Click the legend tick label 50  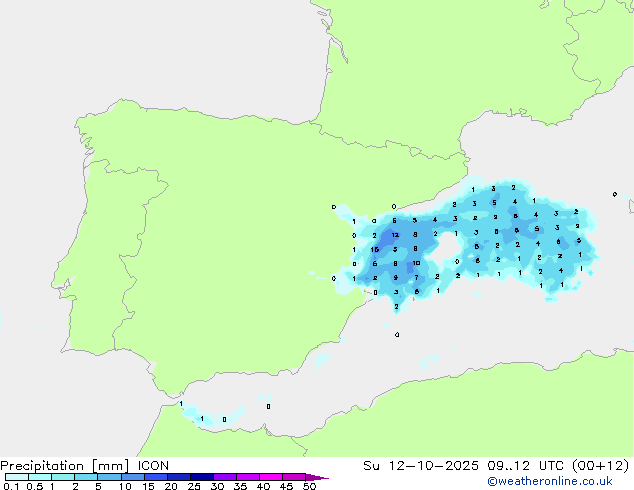click(x=308, y=486)
